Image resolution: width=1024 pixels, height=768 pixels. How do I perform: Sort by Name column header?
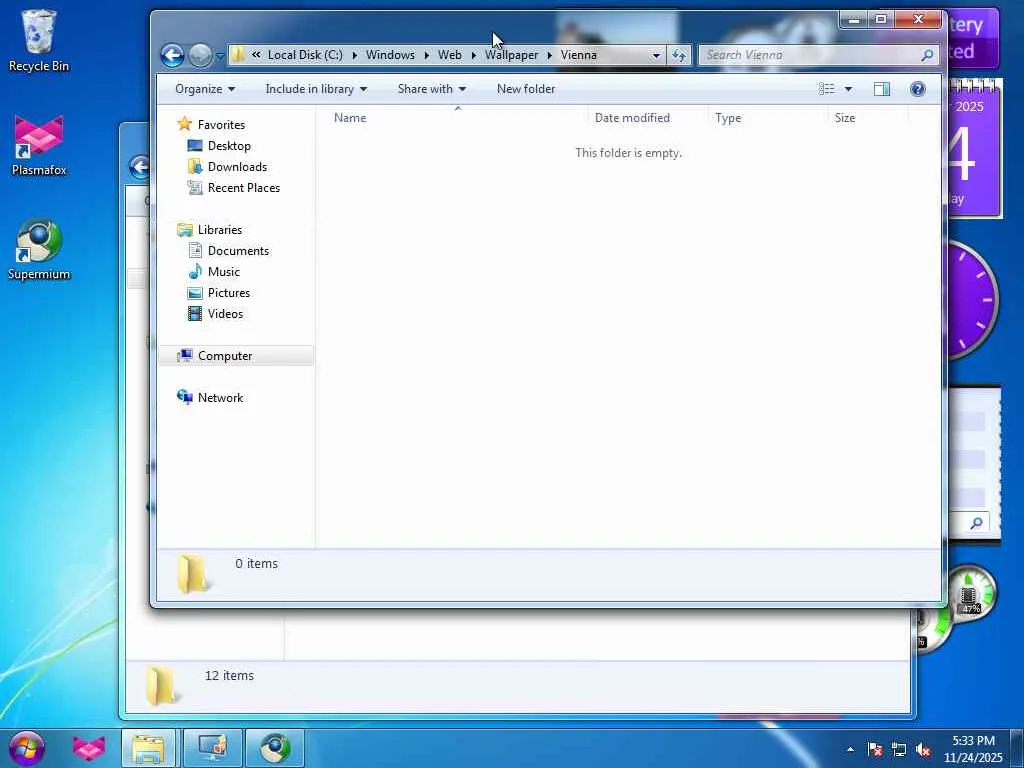point(457,118)
